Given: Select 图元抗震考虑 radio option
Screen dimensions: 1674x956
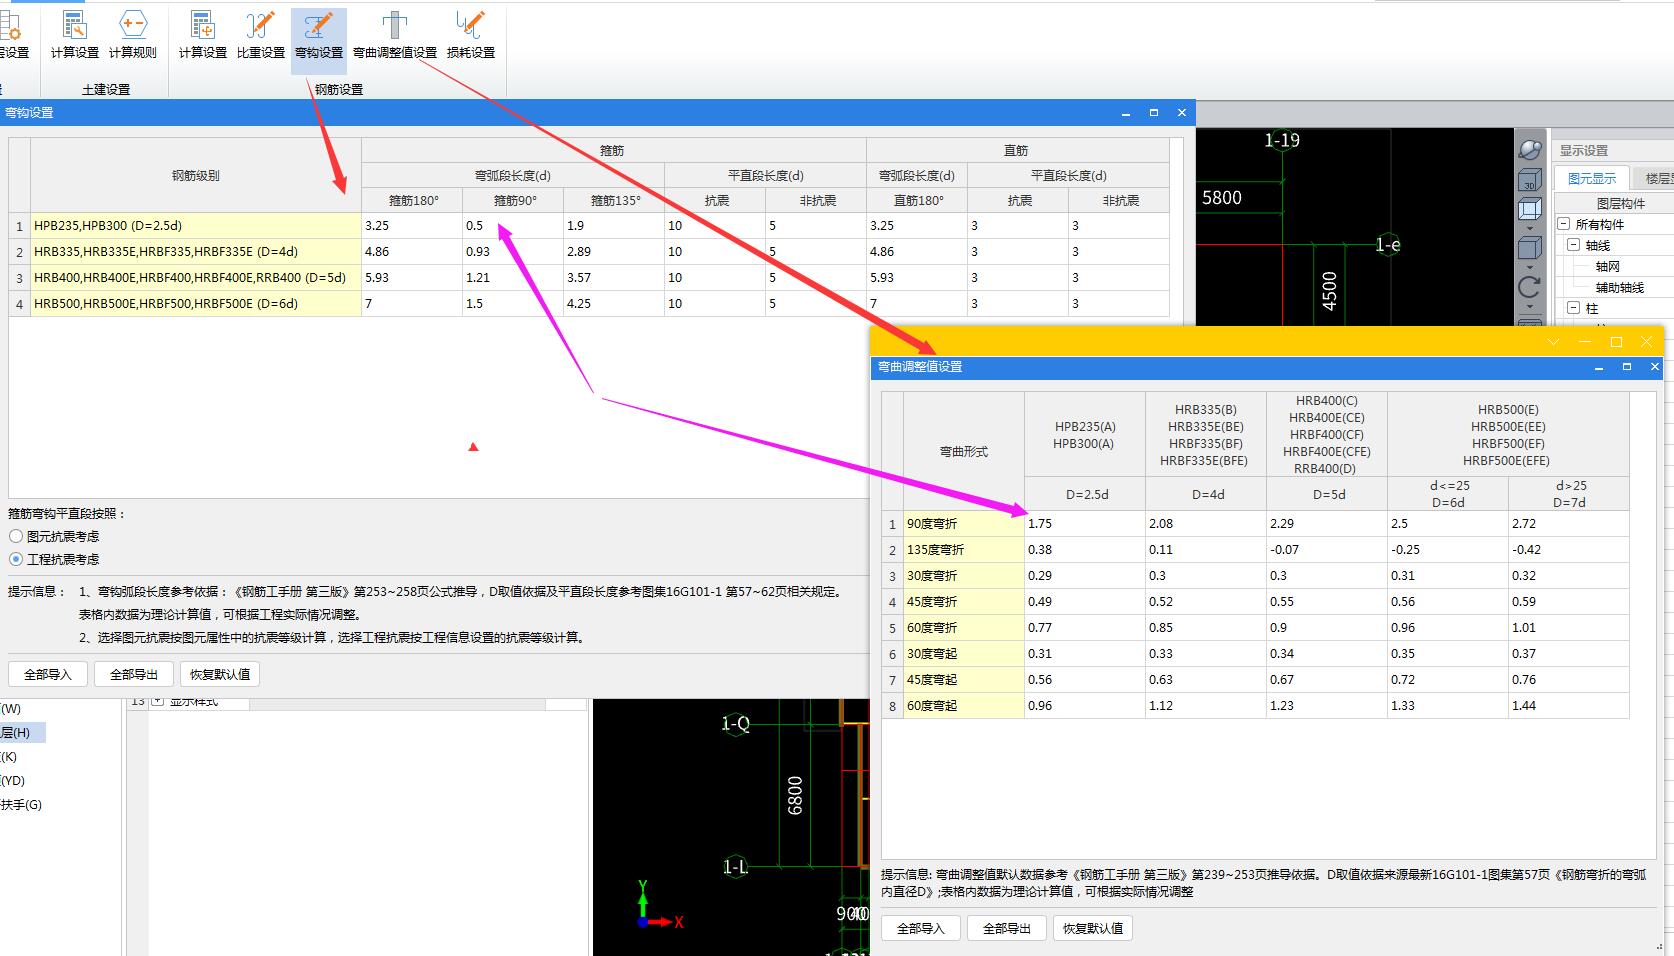Looking at the screenshot, I should click(55, 537).
